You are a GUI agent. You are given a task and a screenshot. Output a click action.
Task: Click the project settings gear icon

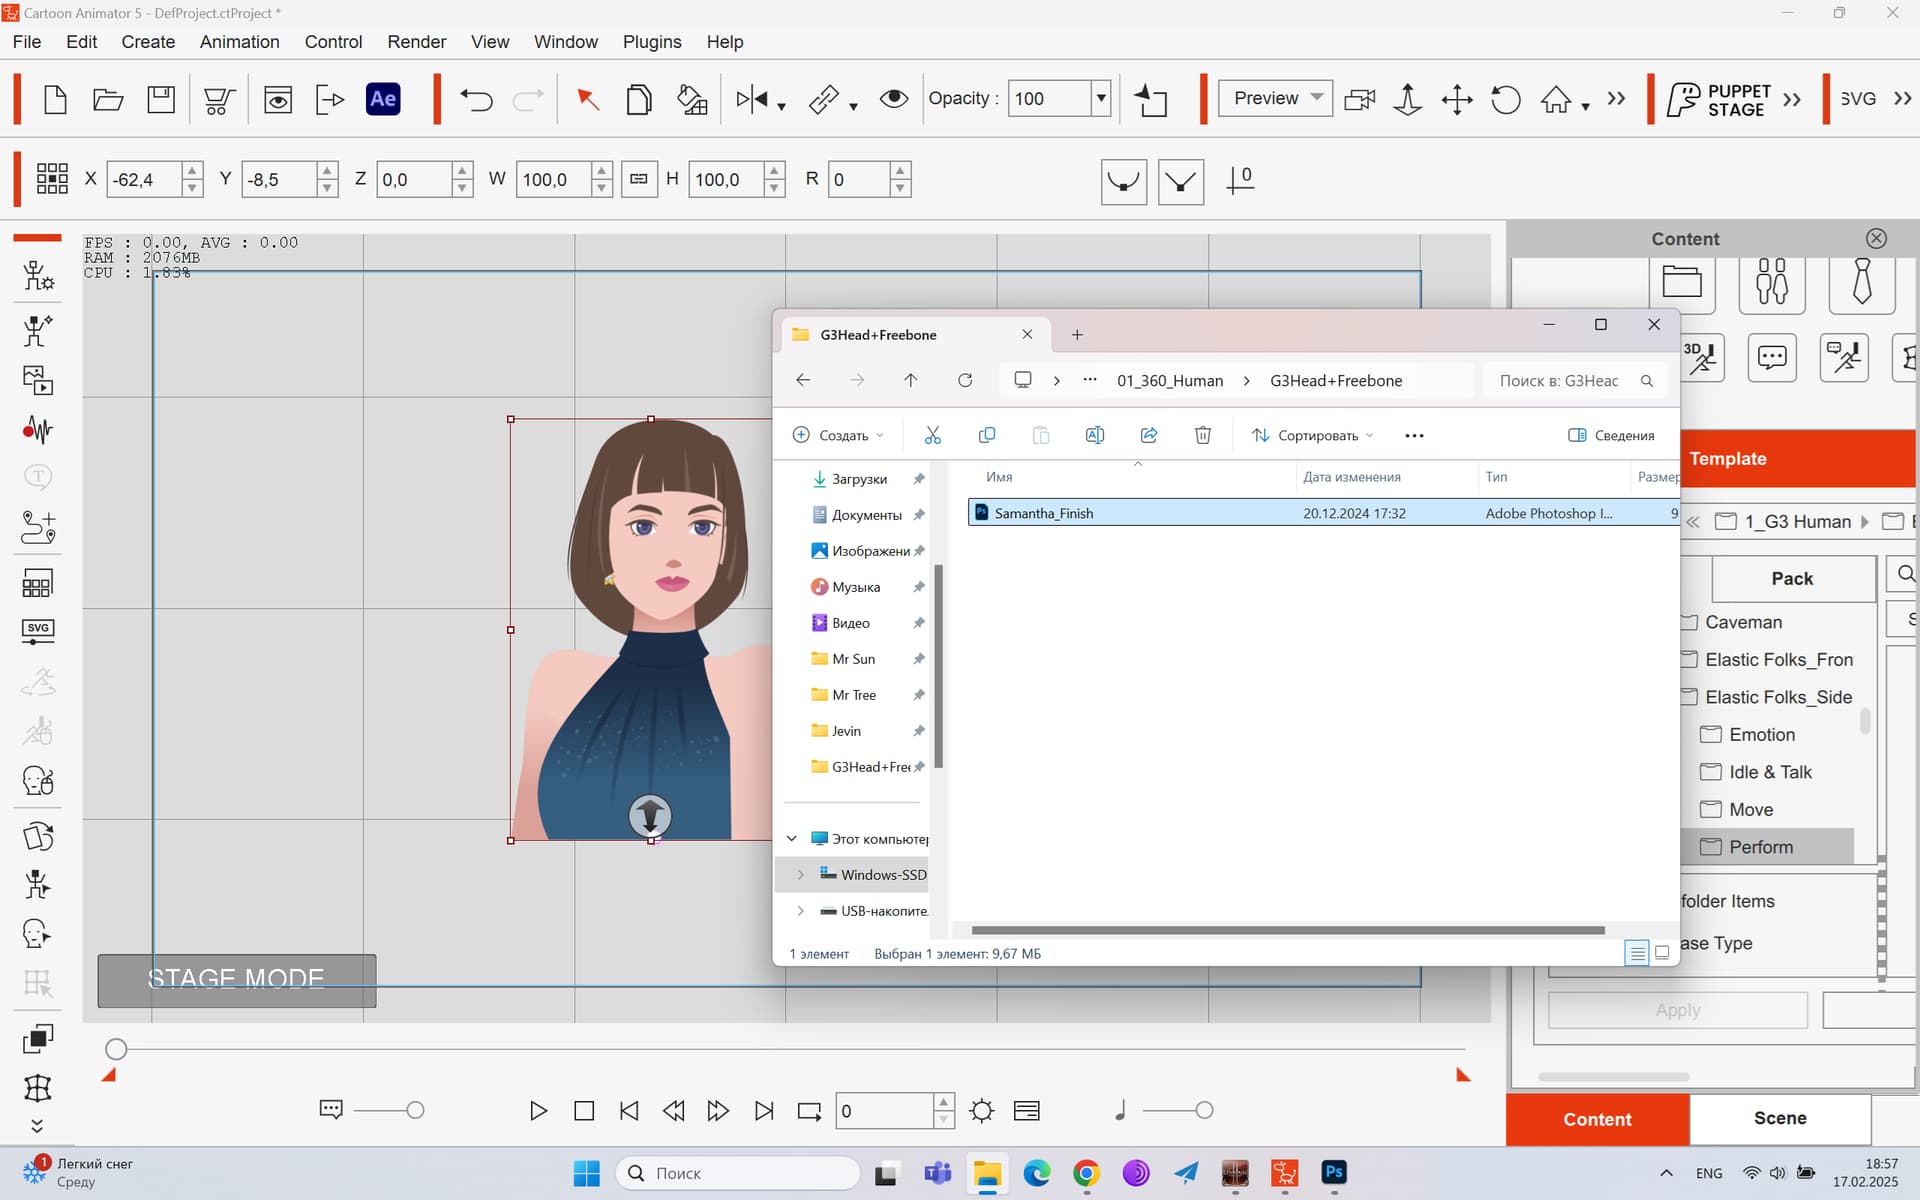(982, 1111)
